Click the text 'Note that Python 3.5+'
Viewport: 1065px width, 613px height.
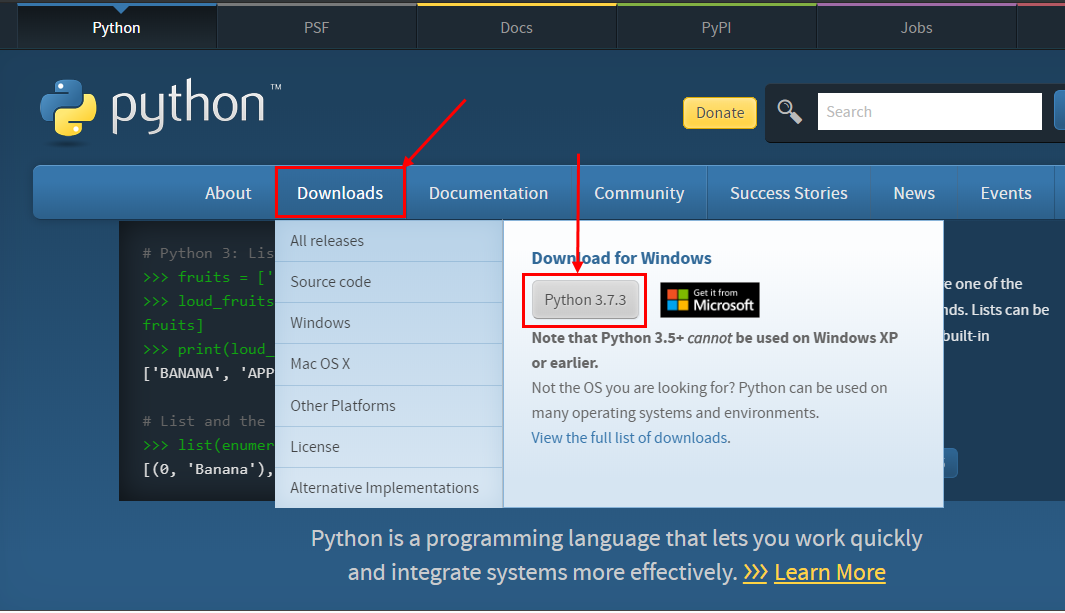coord(608,338)
